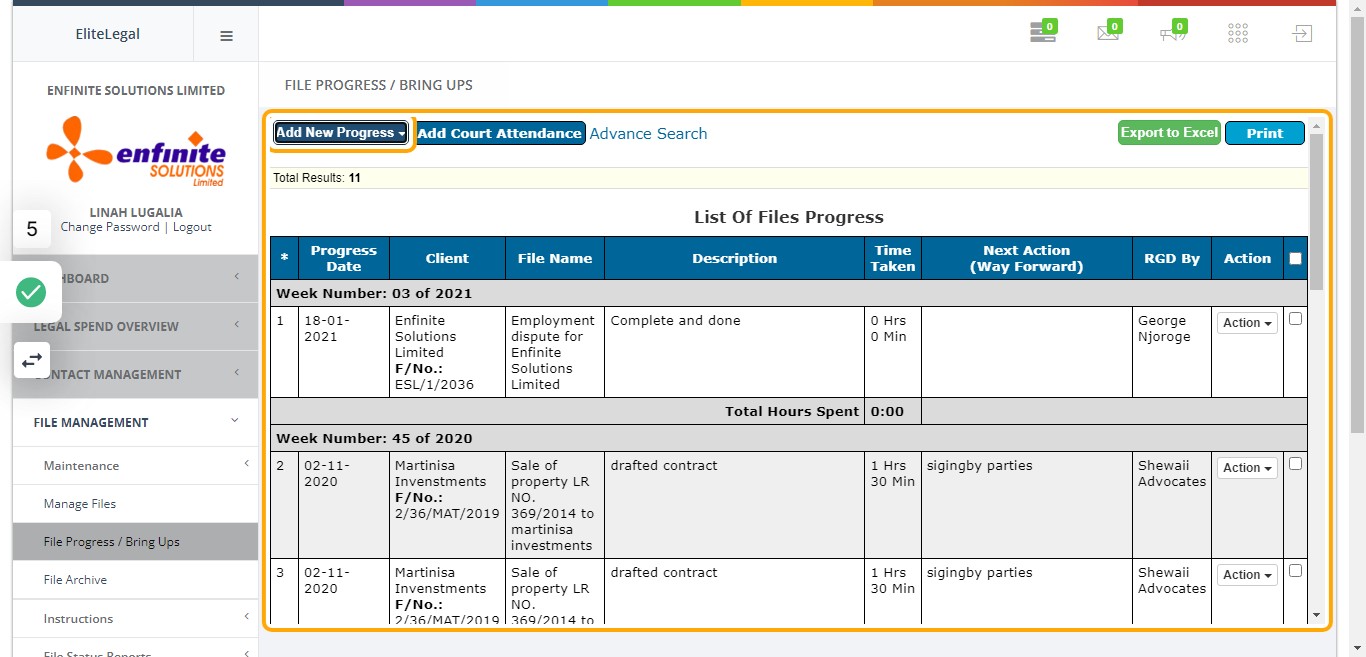Click Add Court Attendance button
1366x657 pixels.
[x=500, y=133]
